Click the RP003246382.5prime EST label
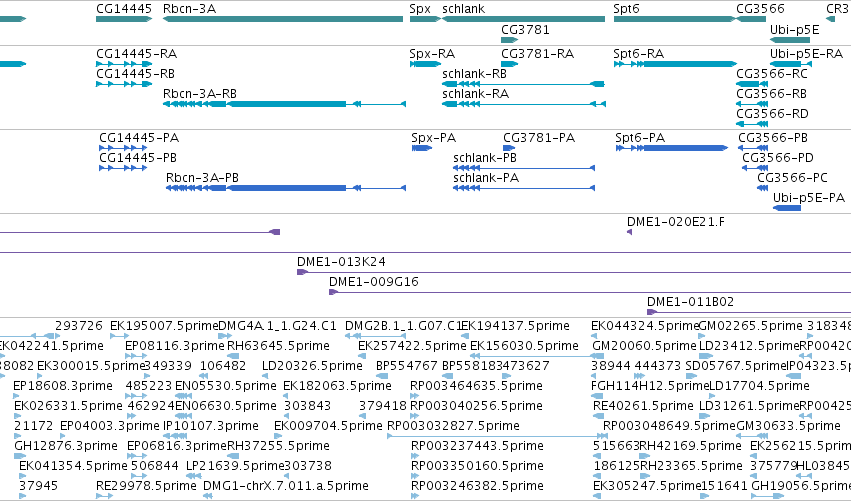Image resolution: width=851 pixels, height=501 pixels. click(477, 487)
